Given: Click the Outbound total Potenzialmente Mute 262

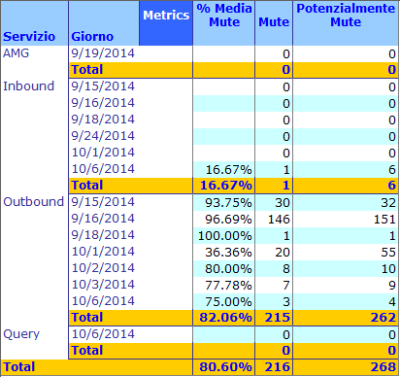Looking at the screenshot, I should tap(383, 317).
